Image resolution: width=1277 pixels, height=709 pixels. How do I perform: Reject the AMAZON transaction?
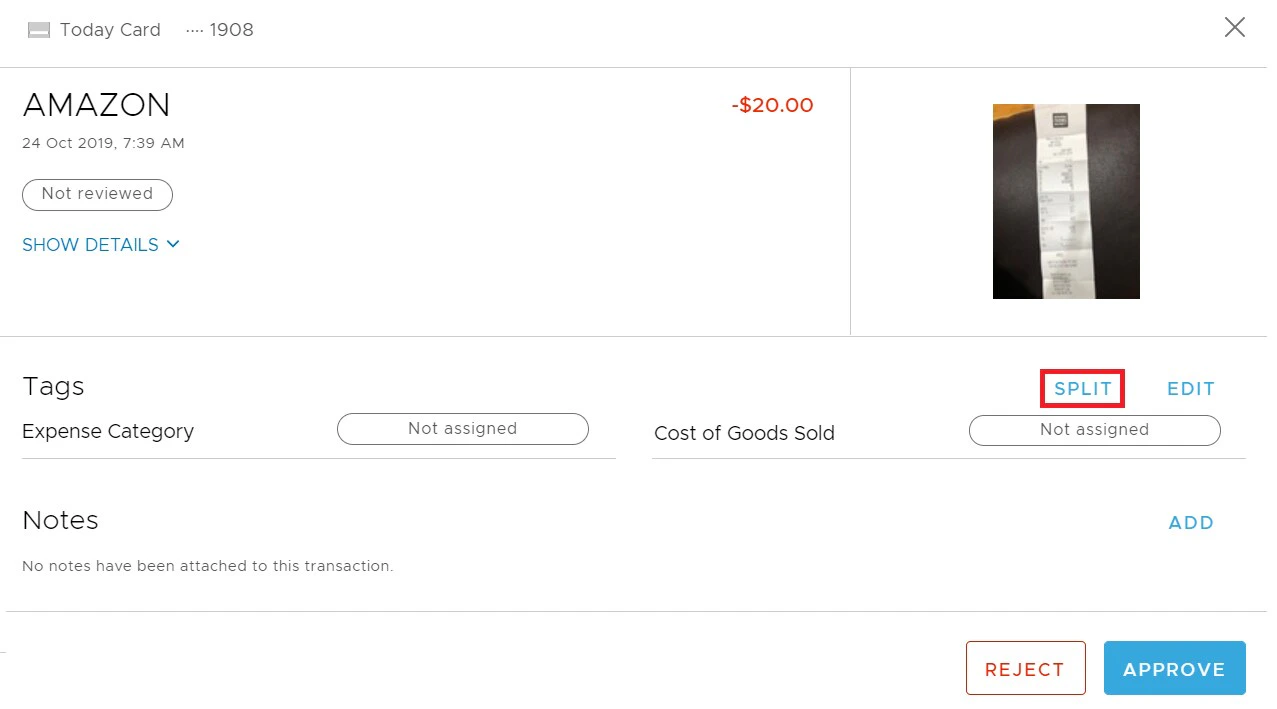click(1025, 668)
